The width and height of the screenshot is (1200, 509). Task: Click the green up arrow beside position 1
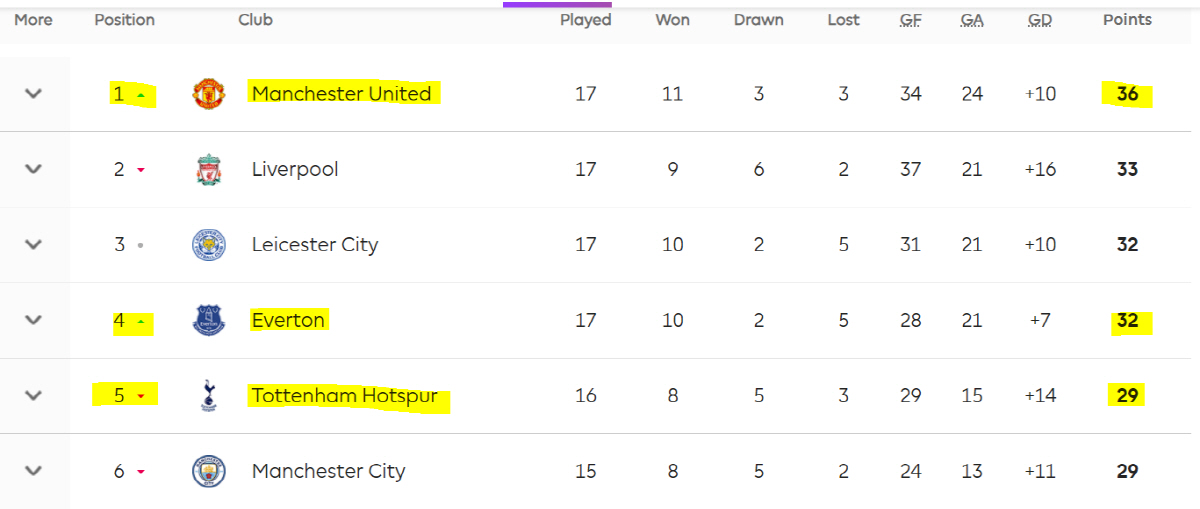(141, 95)
